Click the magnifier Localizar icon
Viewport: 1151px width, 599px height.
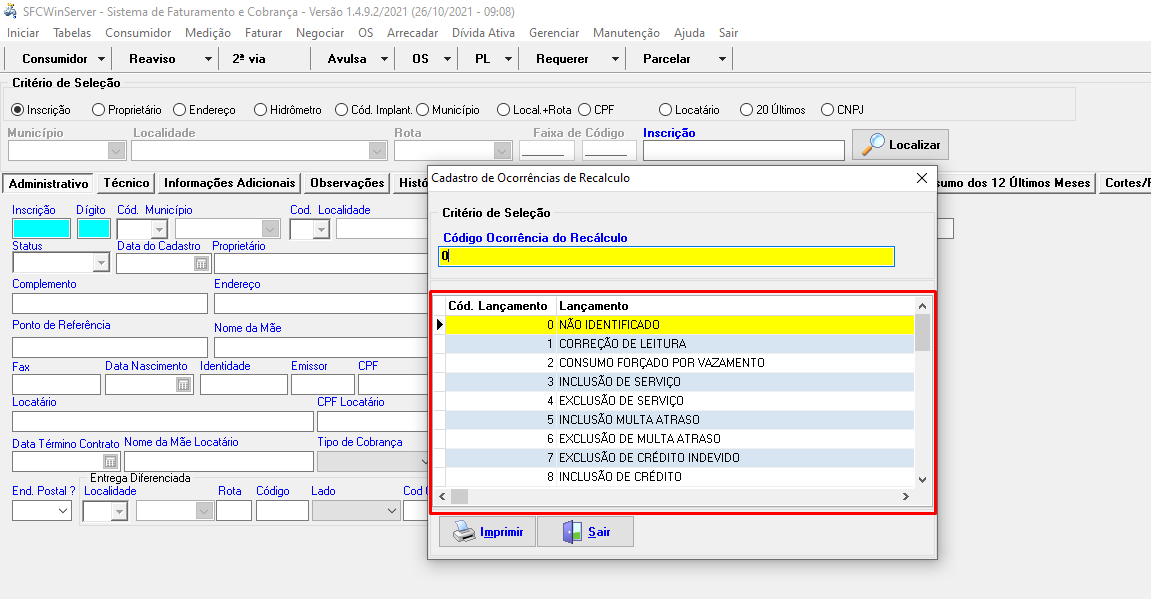[873, 144]
